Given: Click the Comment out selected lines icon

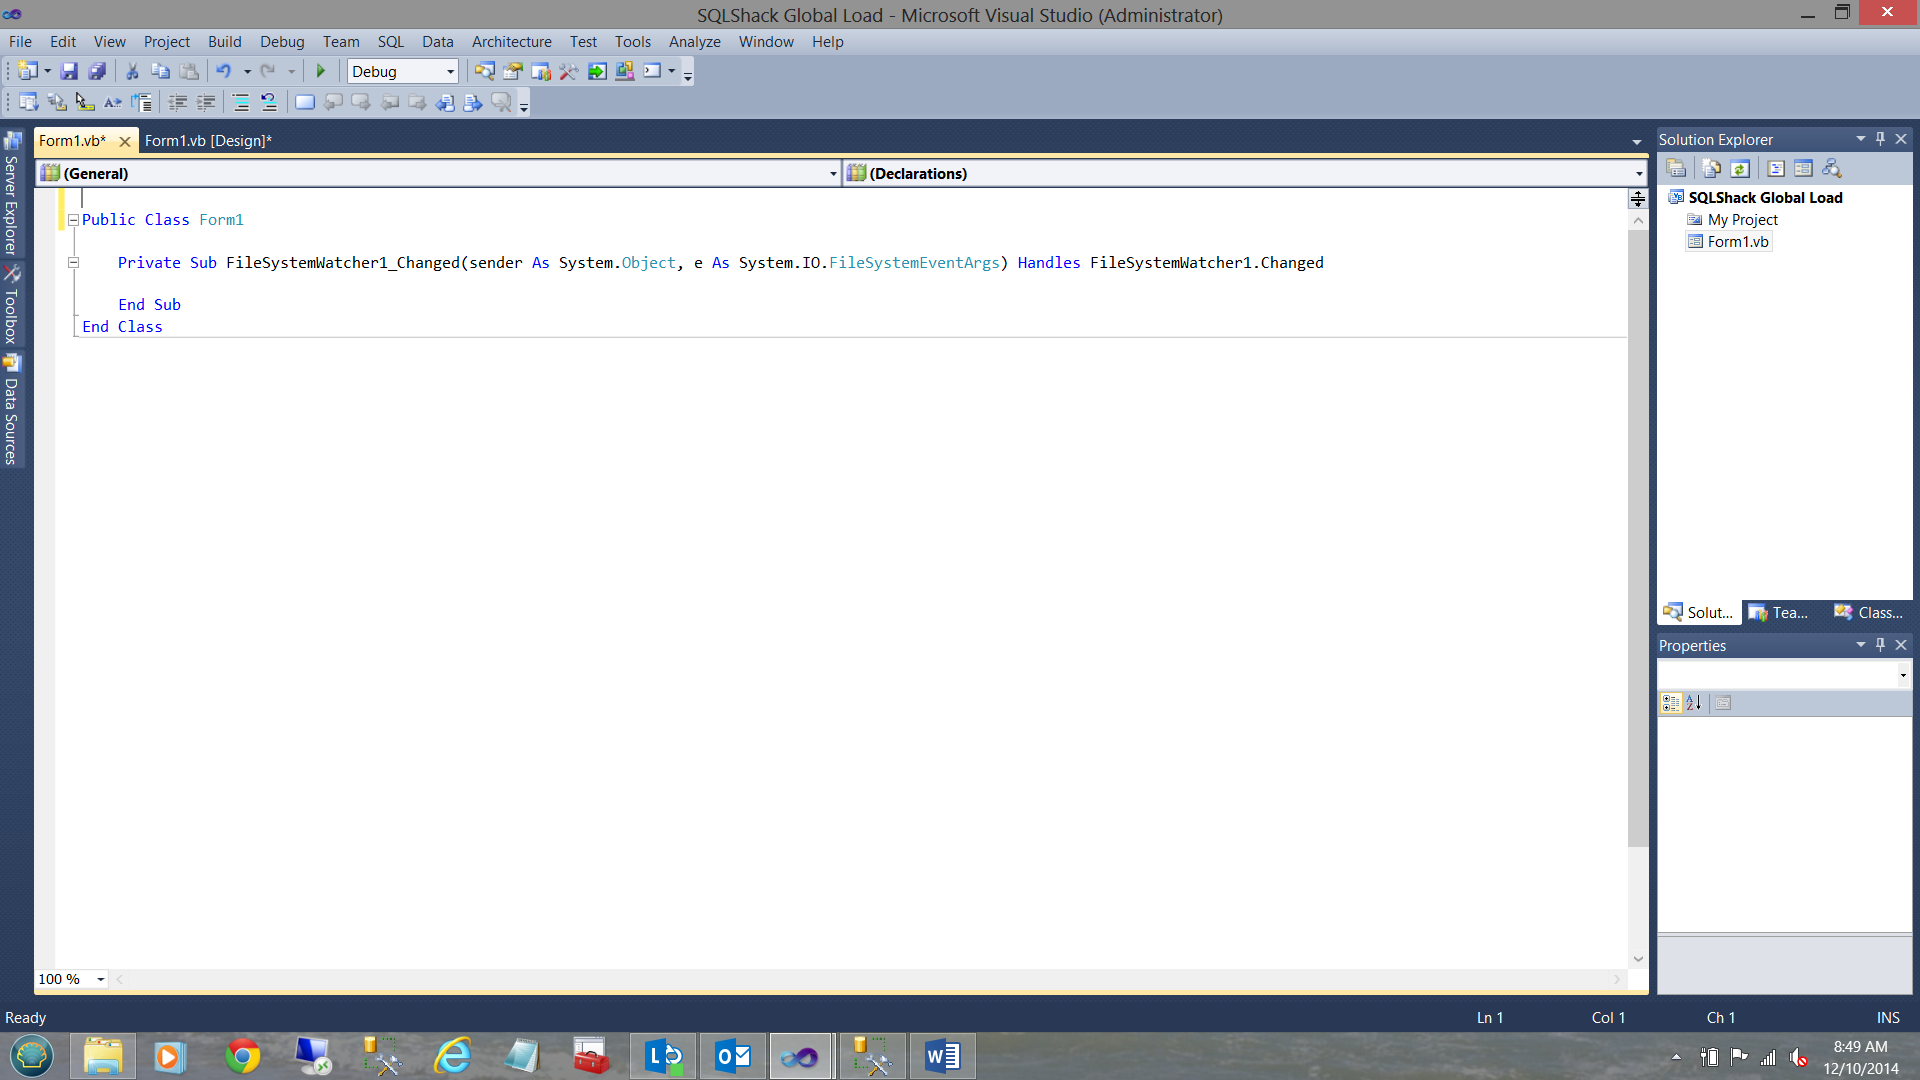Looking at the screenshot, I should click(x=241, y=102).
